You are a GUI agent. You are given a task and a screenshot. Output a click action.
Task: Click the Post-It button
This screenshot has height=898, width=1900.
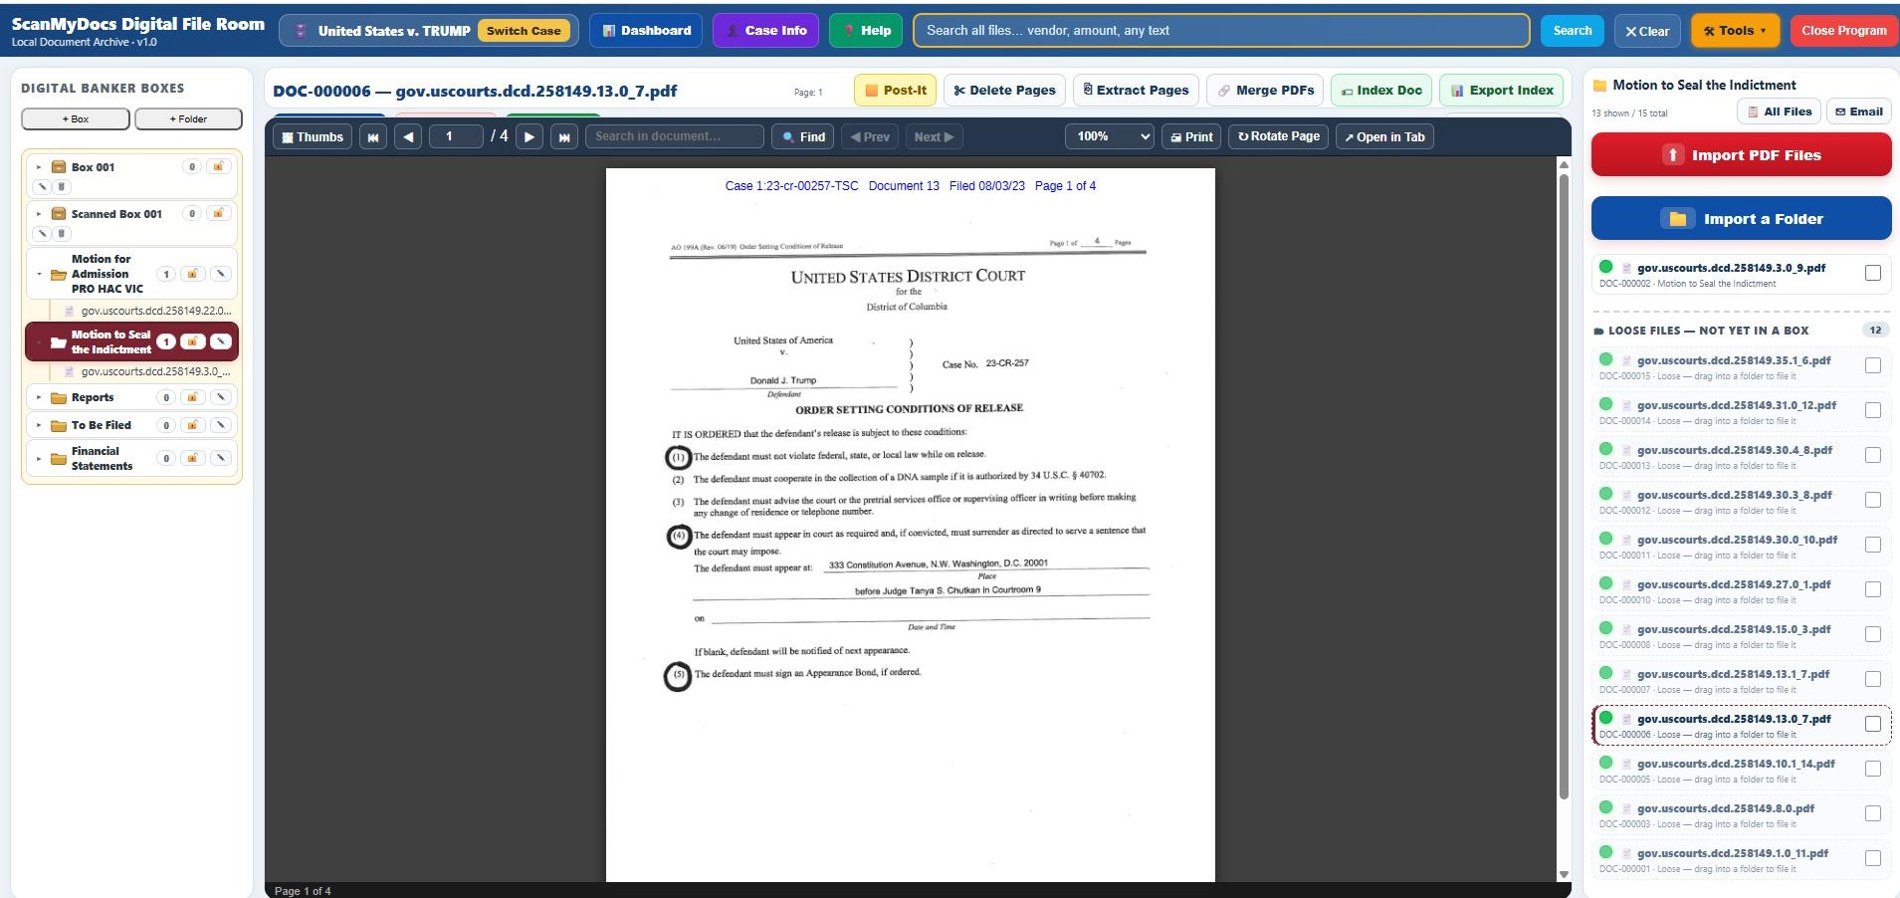click(x=895, y=90)
